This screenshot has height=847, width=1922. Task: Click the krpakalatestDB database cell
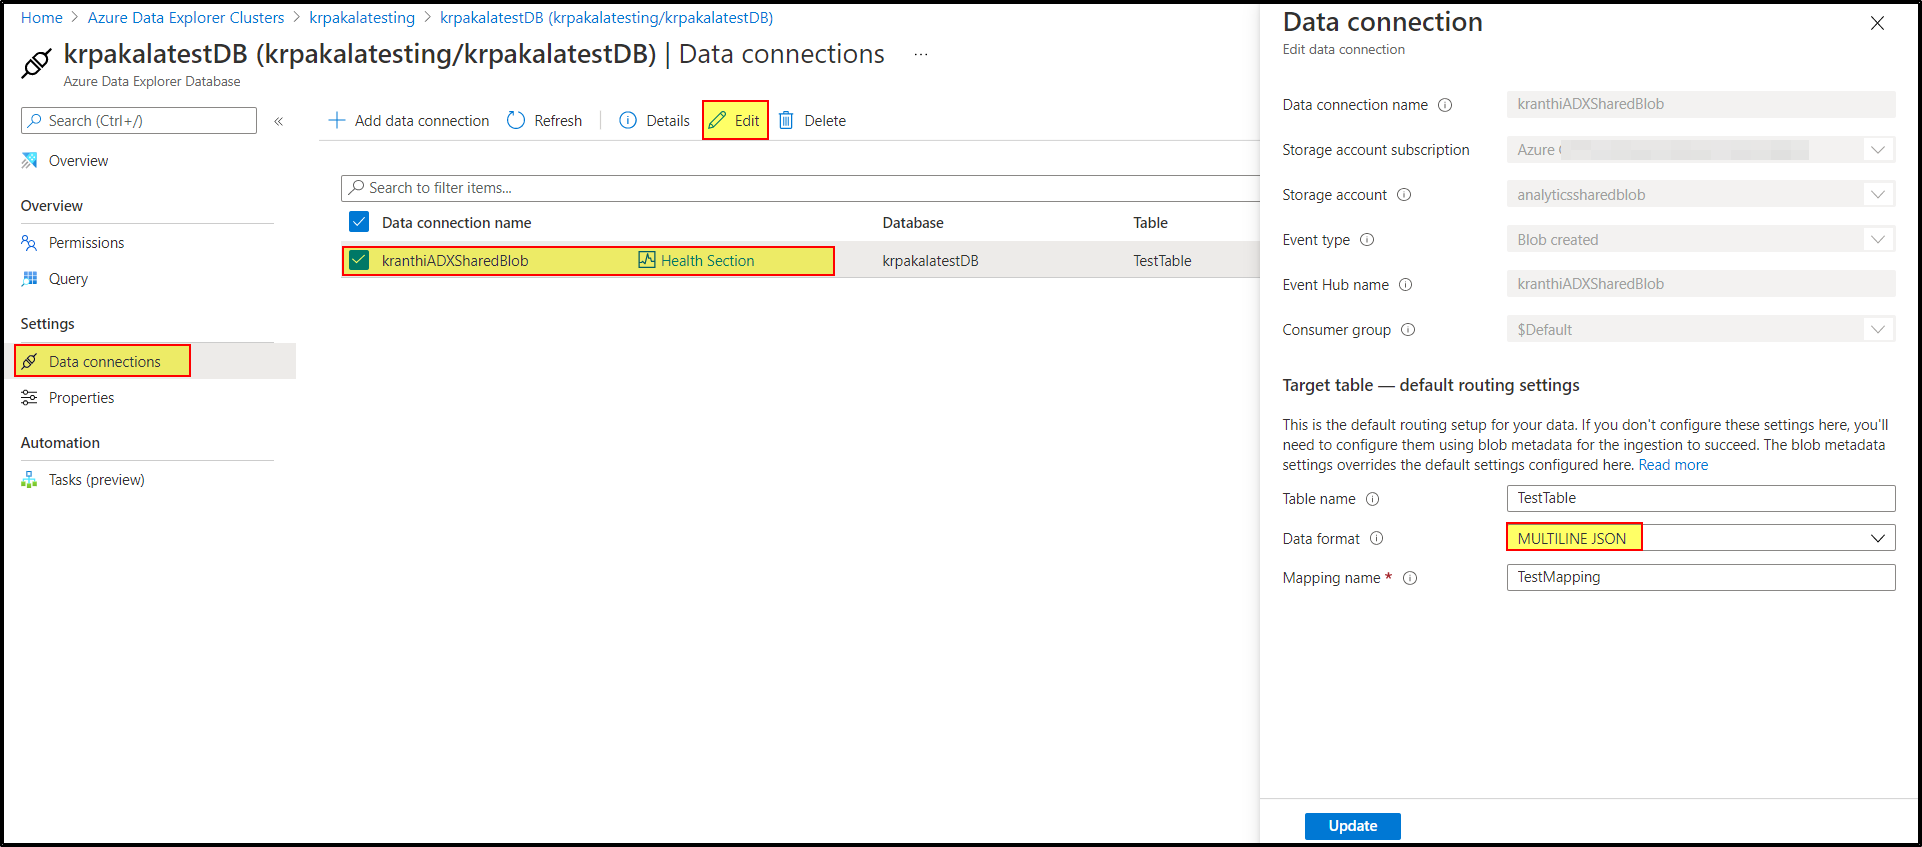point(930,261)
